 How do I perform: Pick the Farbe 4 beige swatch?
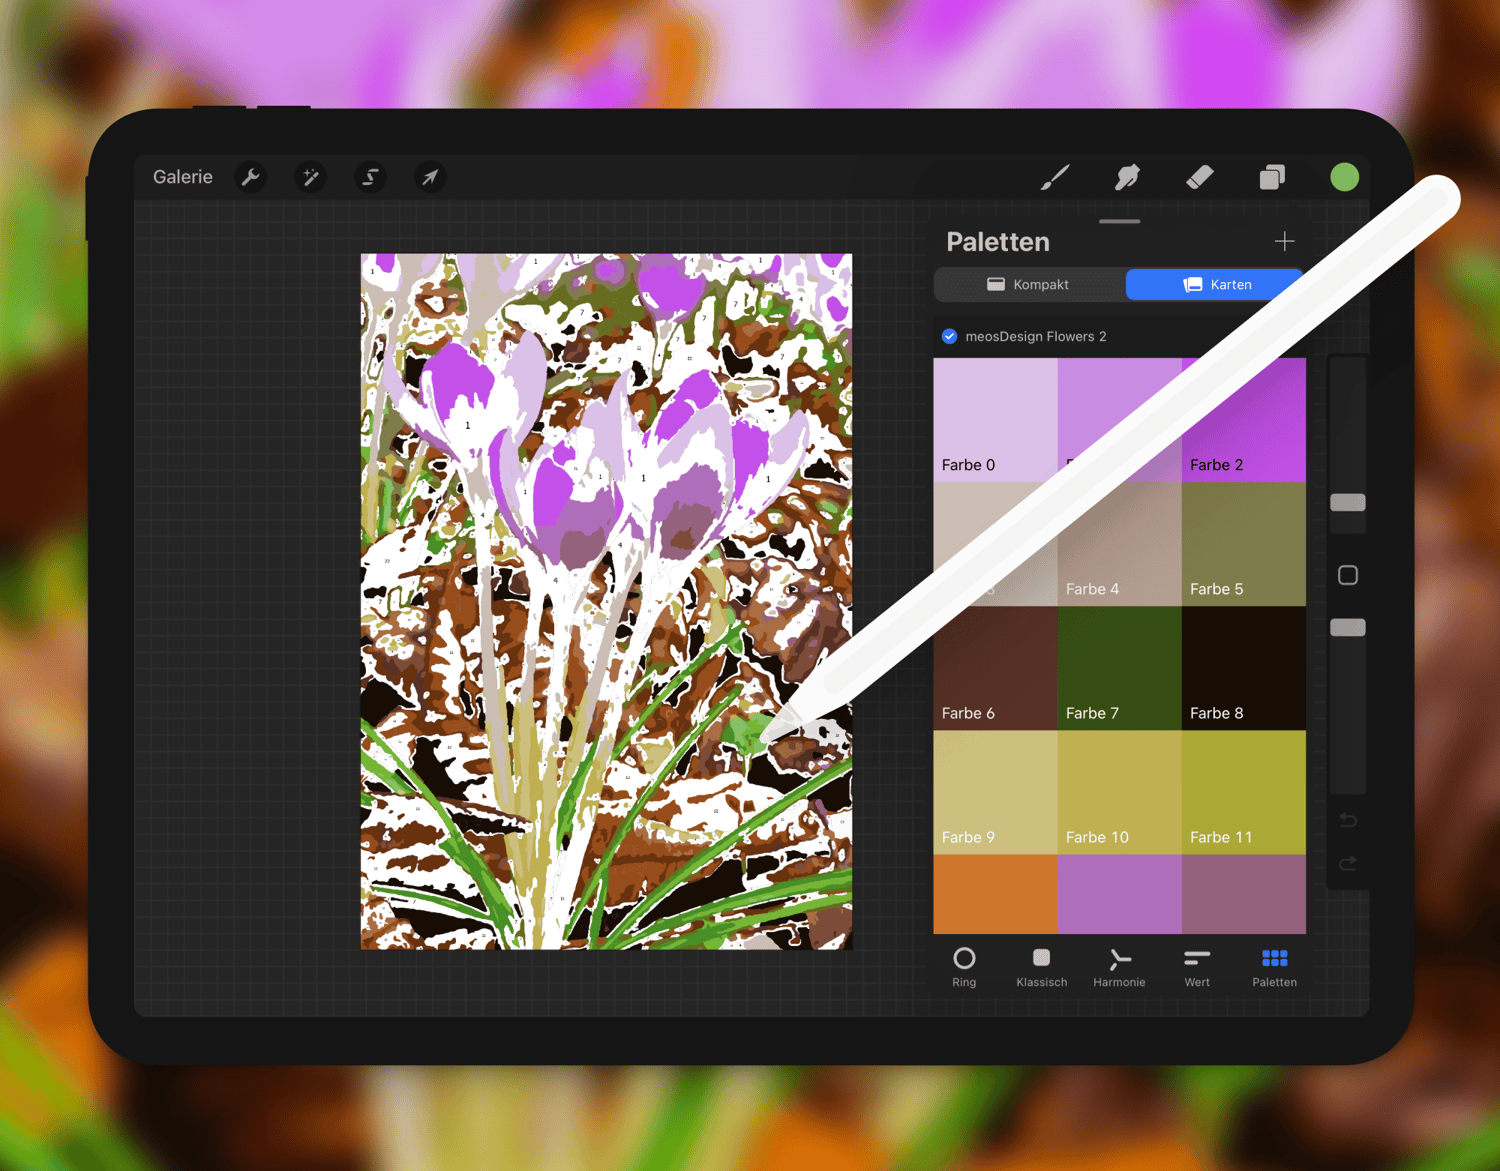(x=1119, y=544)
